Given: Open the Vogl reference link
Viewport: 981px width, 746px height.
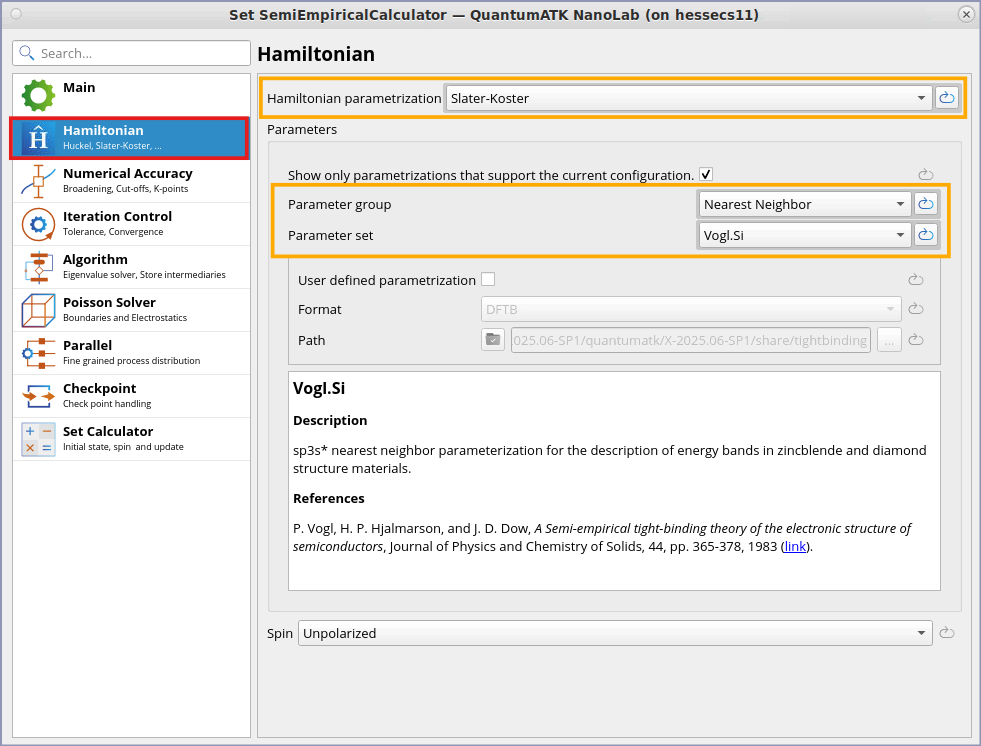Looking at the screenshot, I should (795, 547).
